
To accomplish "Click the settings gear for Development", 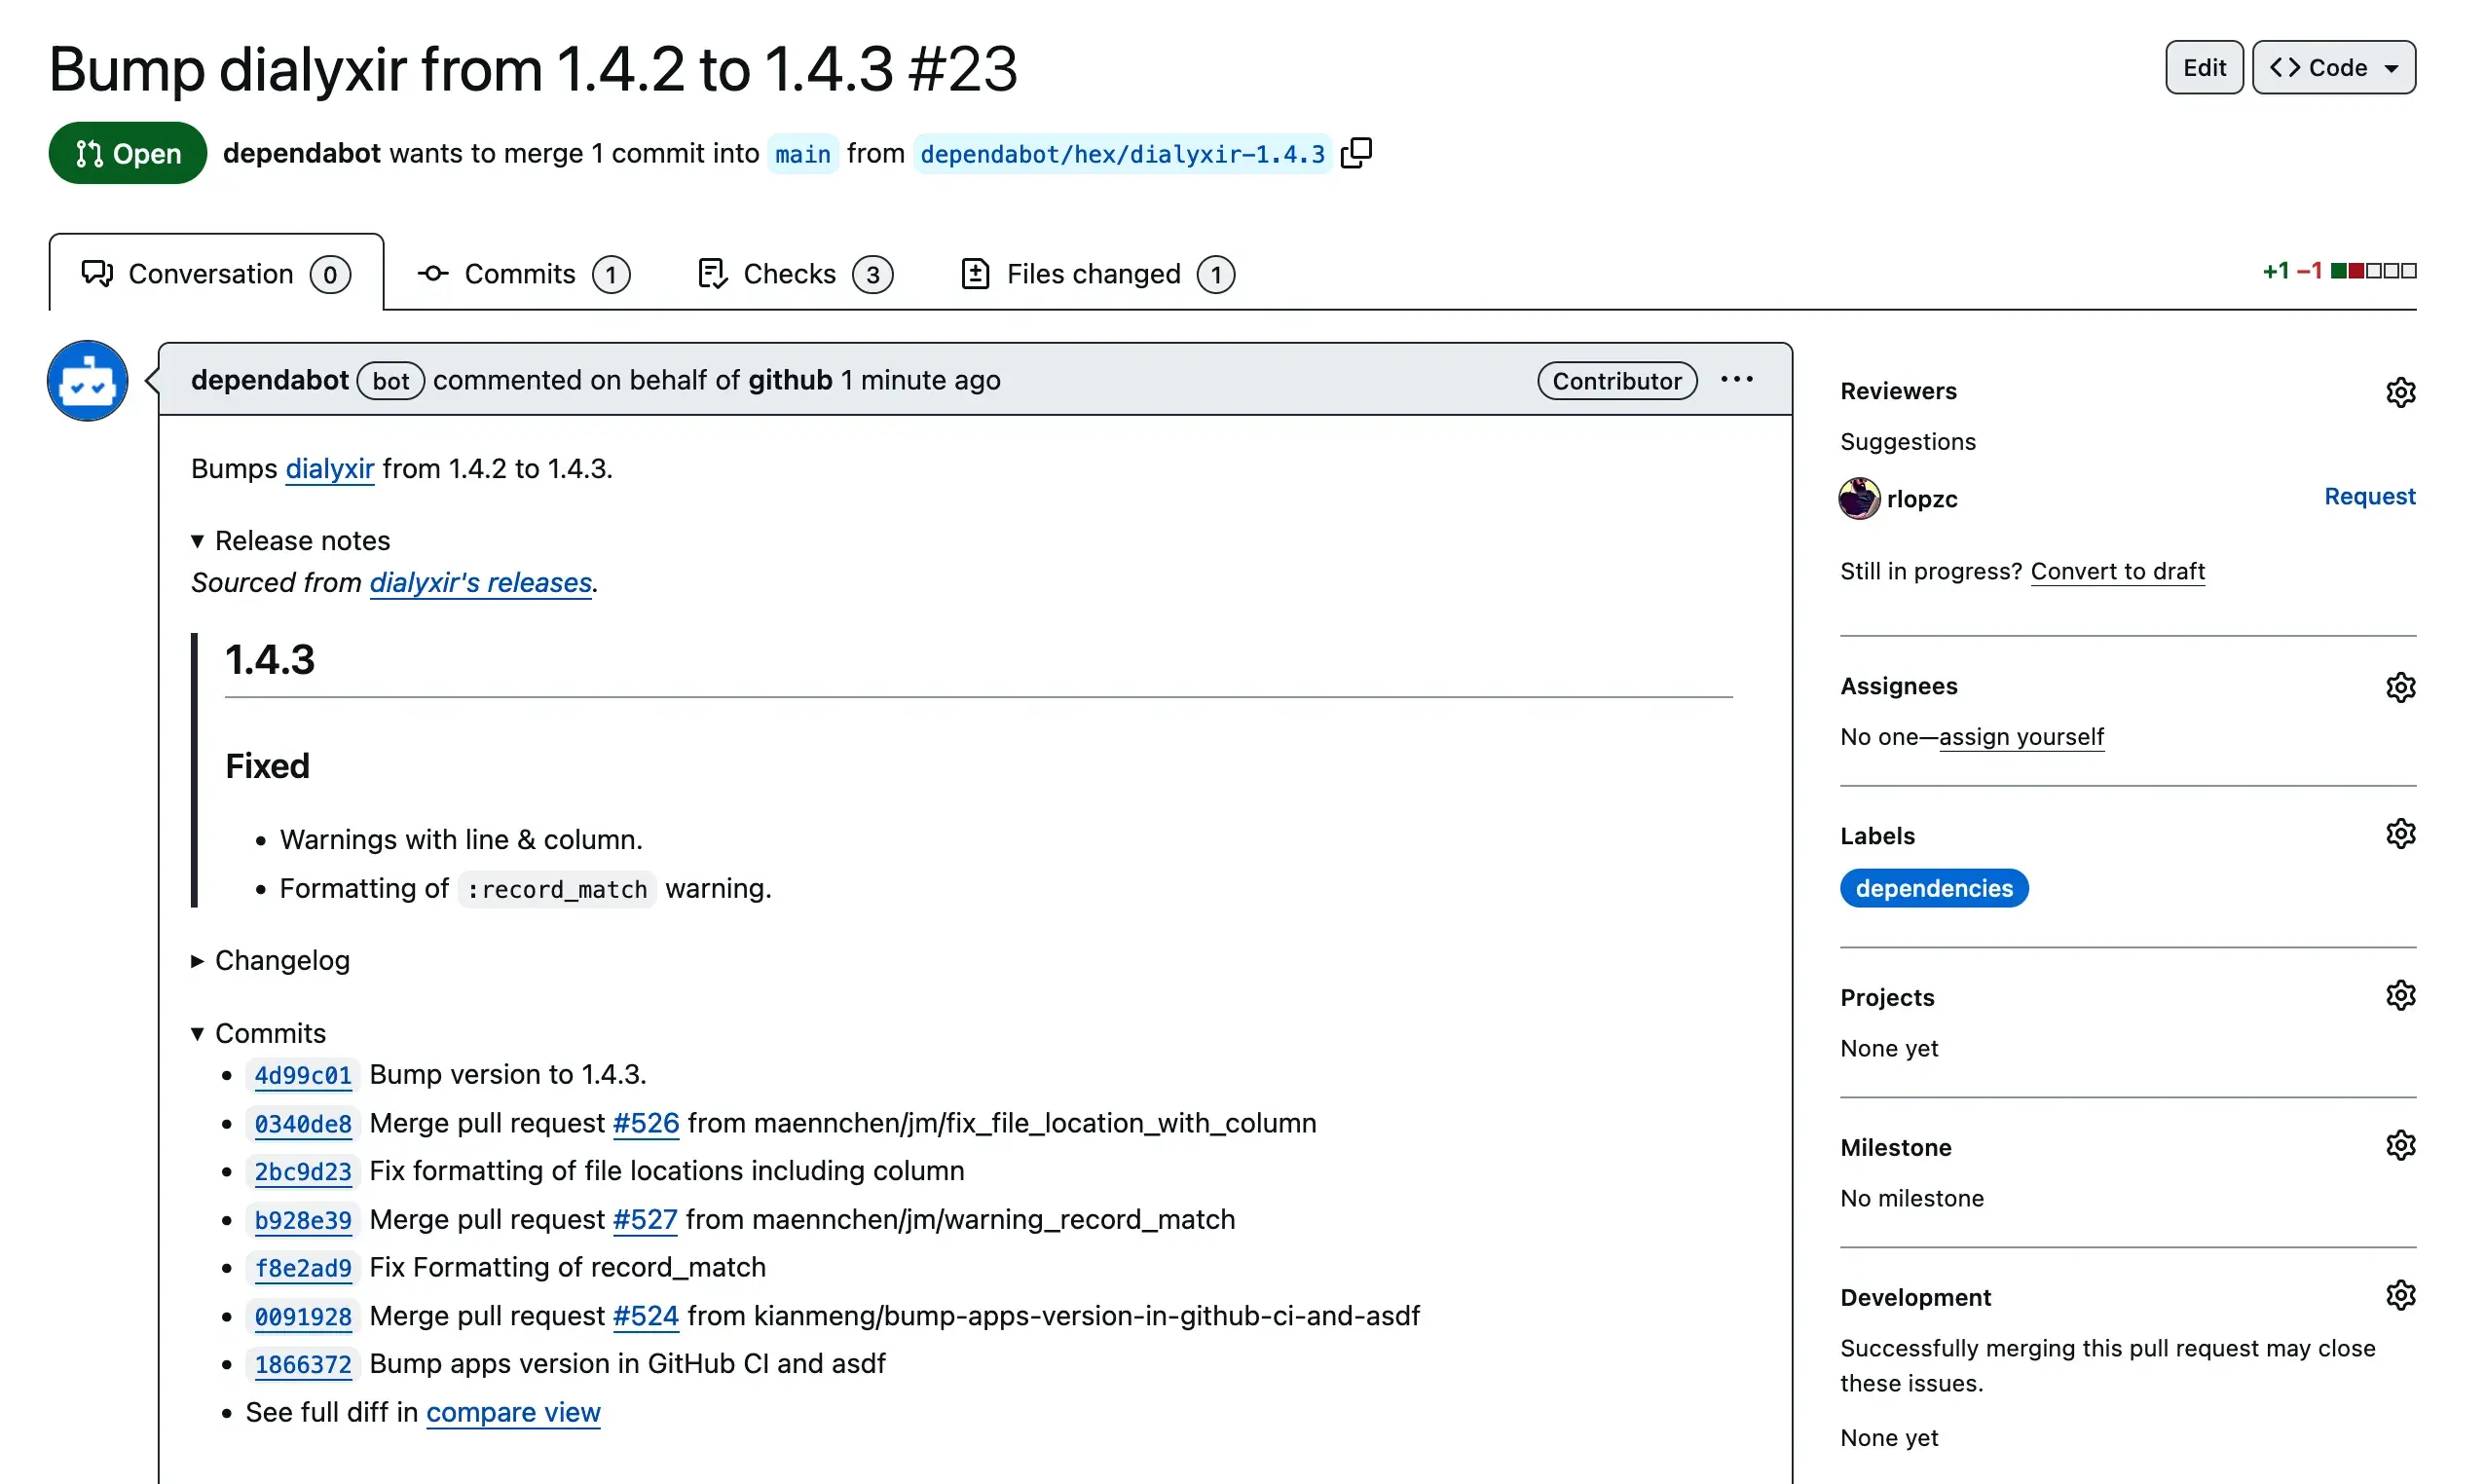I will pos(2402,1295).
